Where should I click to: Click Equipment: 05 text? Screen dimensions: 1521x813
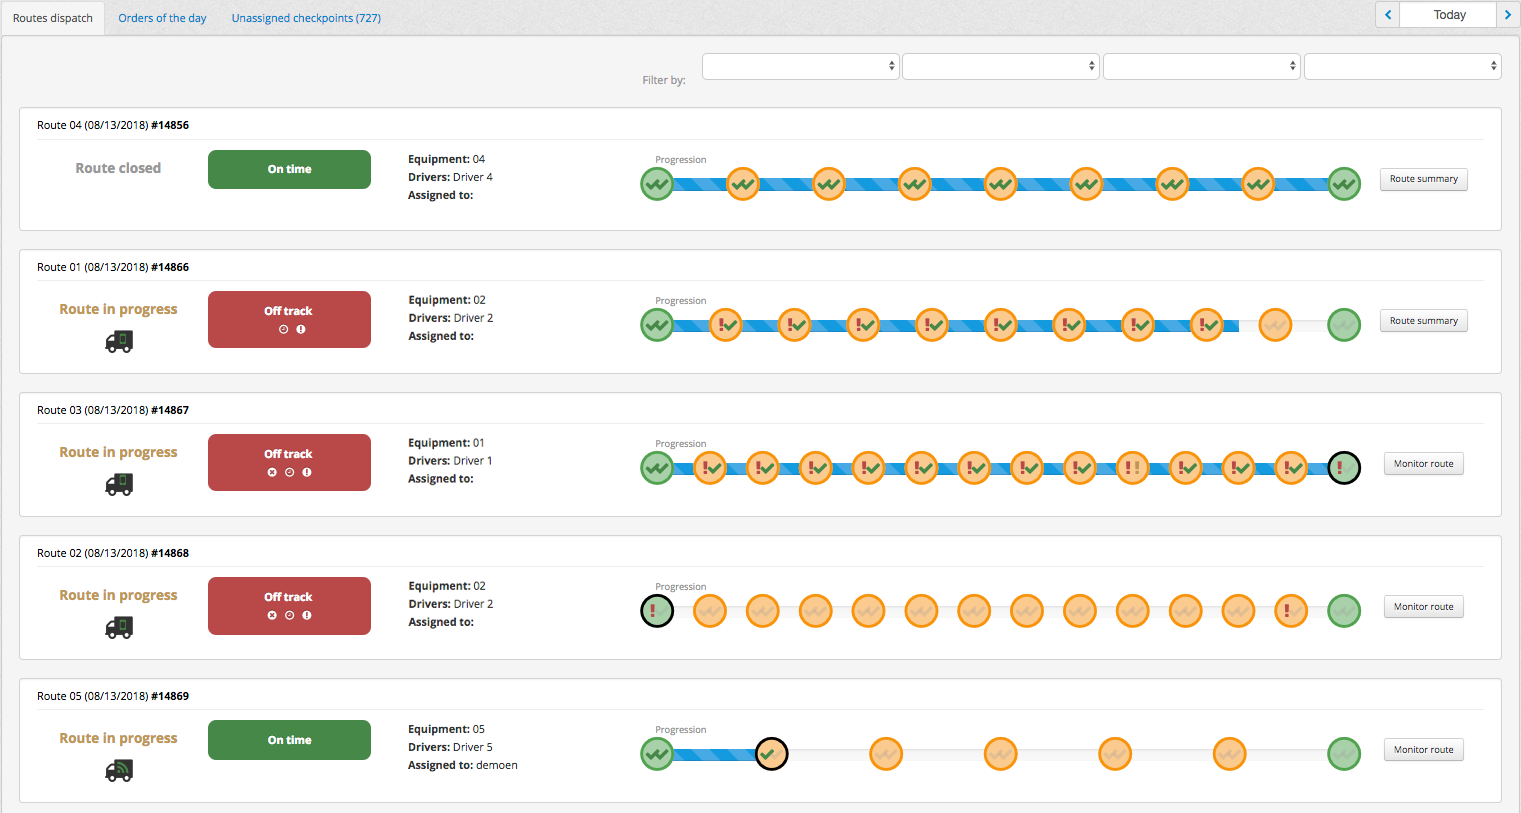[446, 729]
